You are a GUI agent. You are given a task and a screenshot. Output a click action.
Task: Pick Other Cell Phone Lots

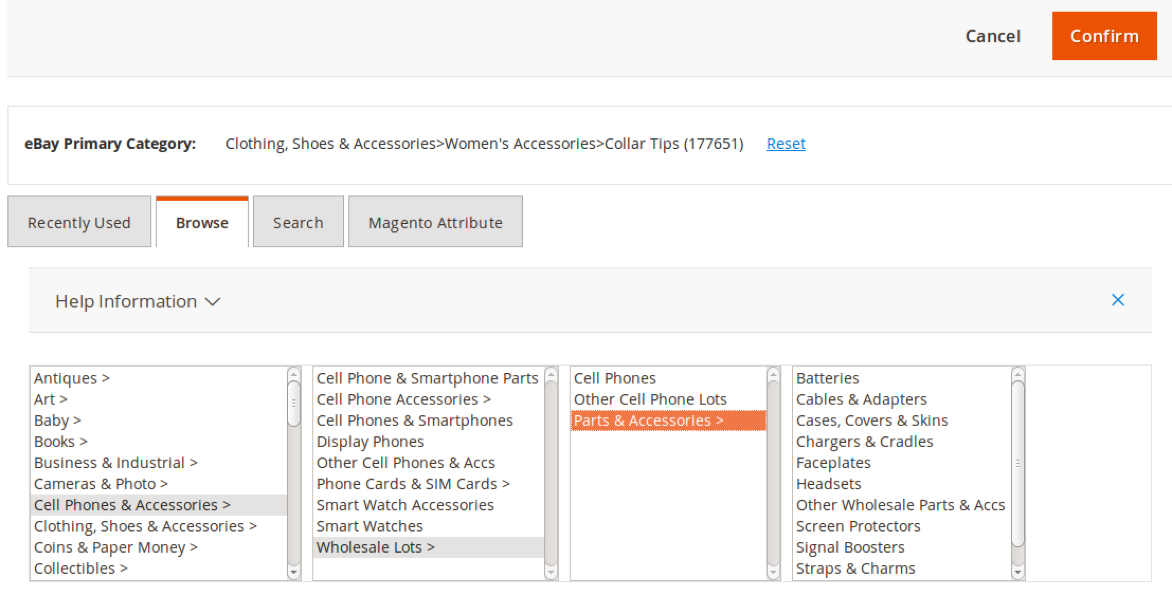[668, 399]
